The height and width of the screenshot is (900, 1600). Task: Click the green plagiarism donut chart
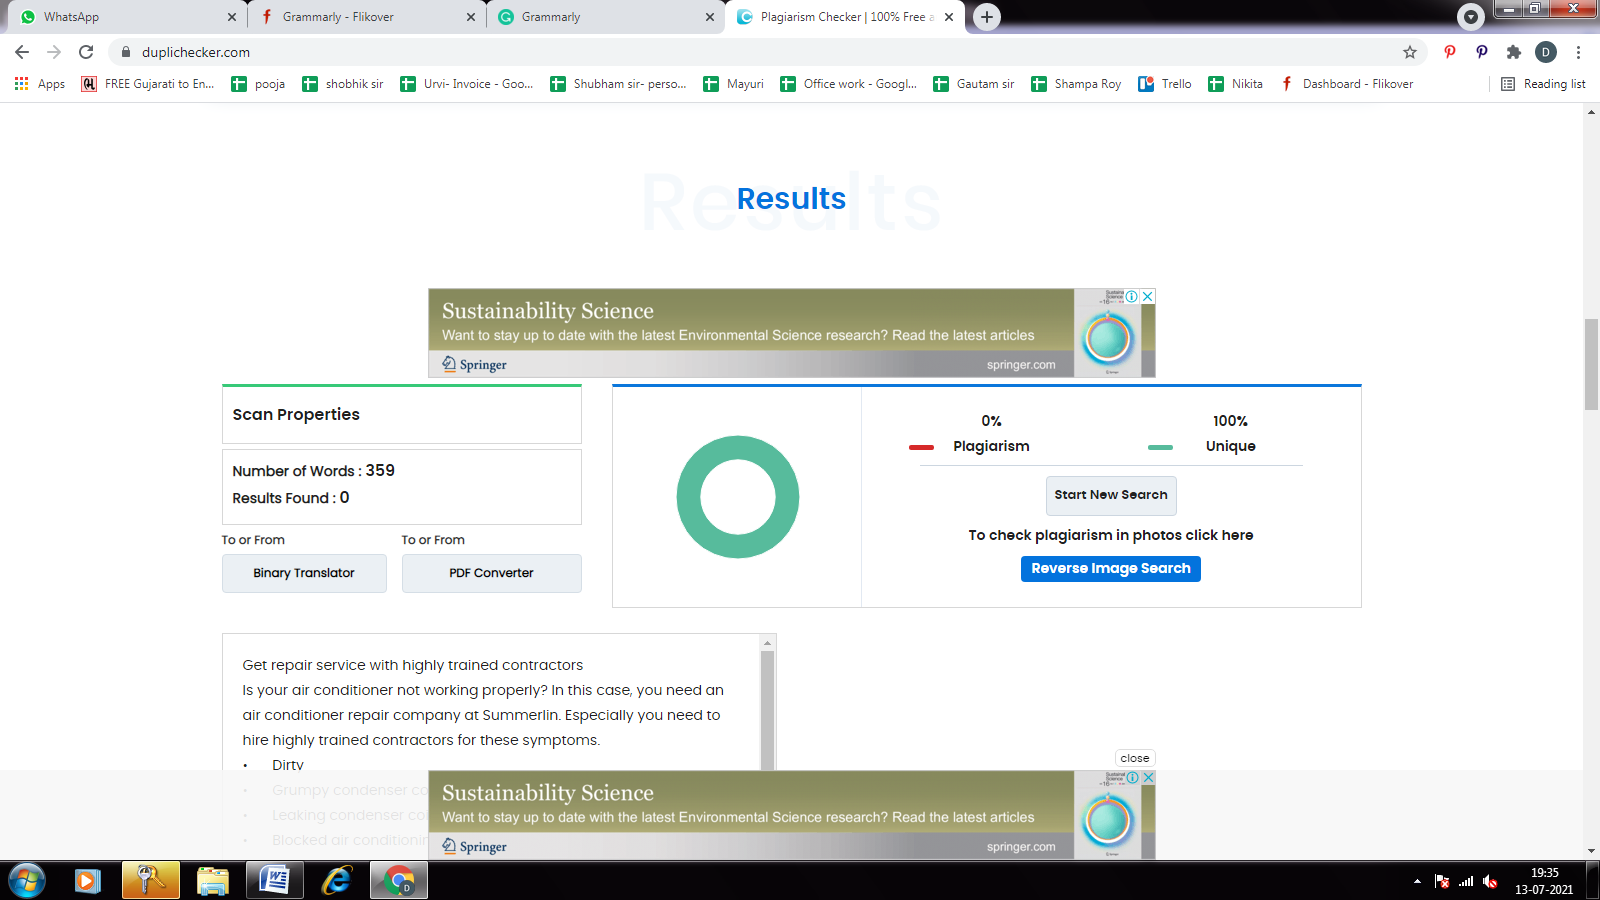coord(738,497)
